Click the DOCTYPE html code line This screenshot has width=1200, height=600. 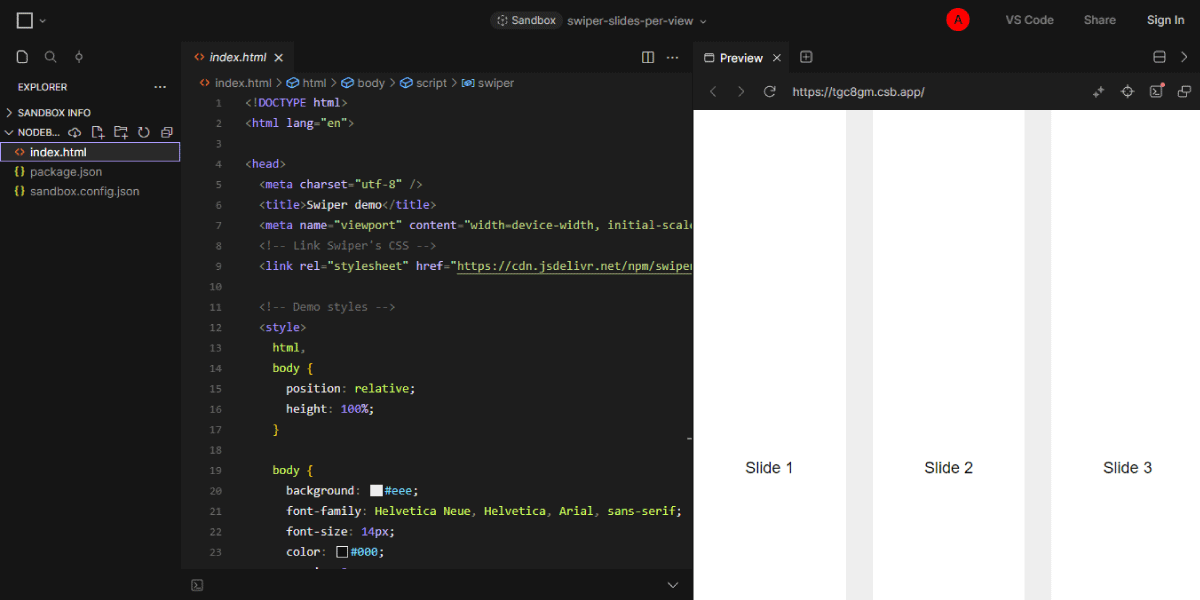click(x=296, y=103)
